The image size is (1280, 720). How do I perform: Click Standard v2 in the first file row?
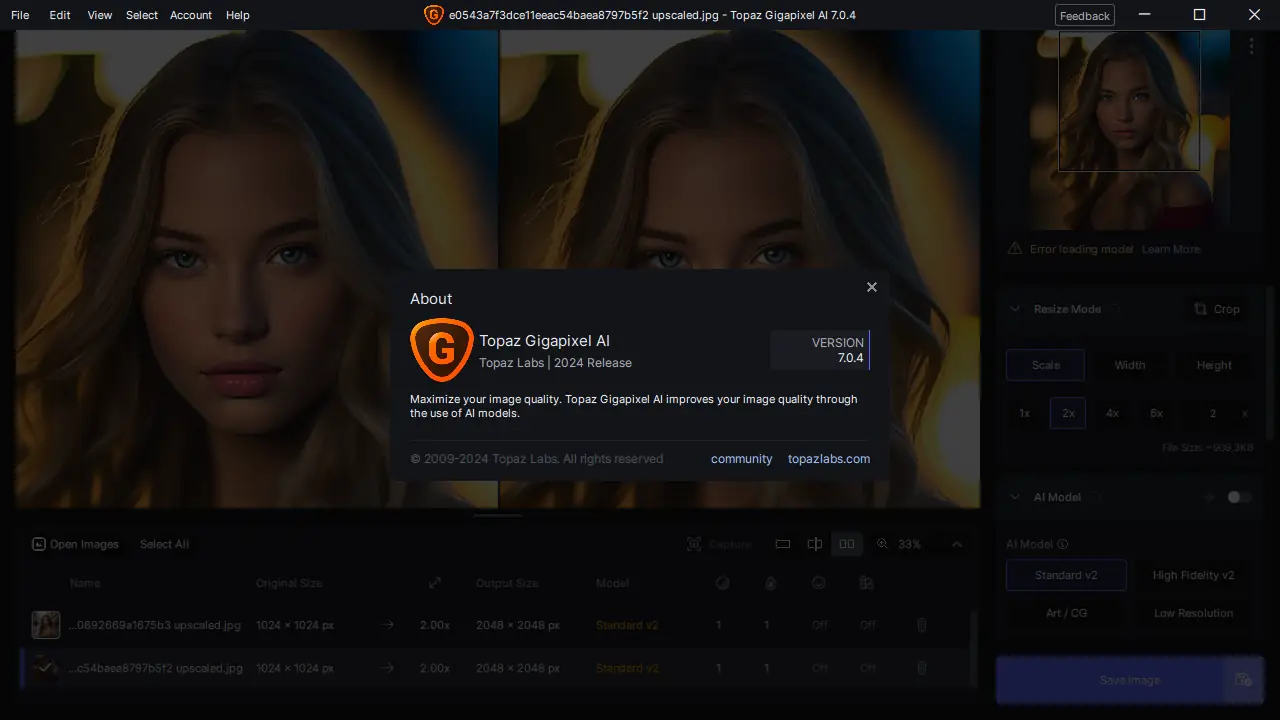(627, 625)
